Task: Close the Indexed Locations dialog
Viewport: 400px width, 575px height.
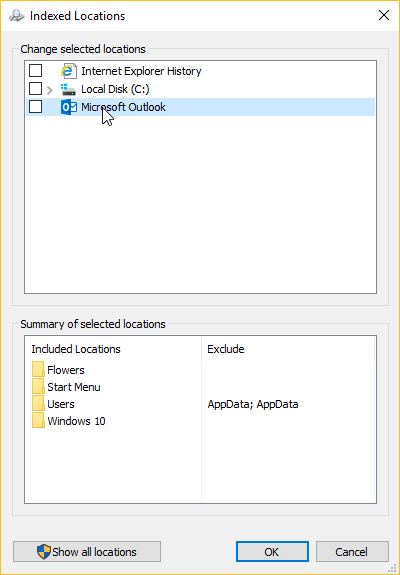Action: click(x=384, y=15)
